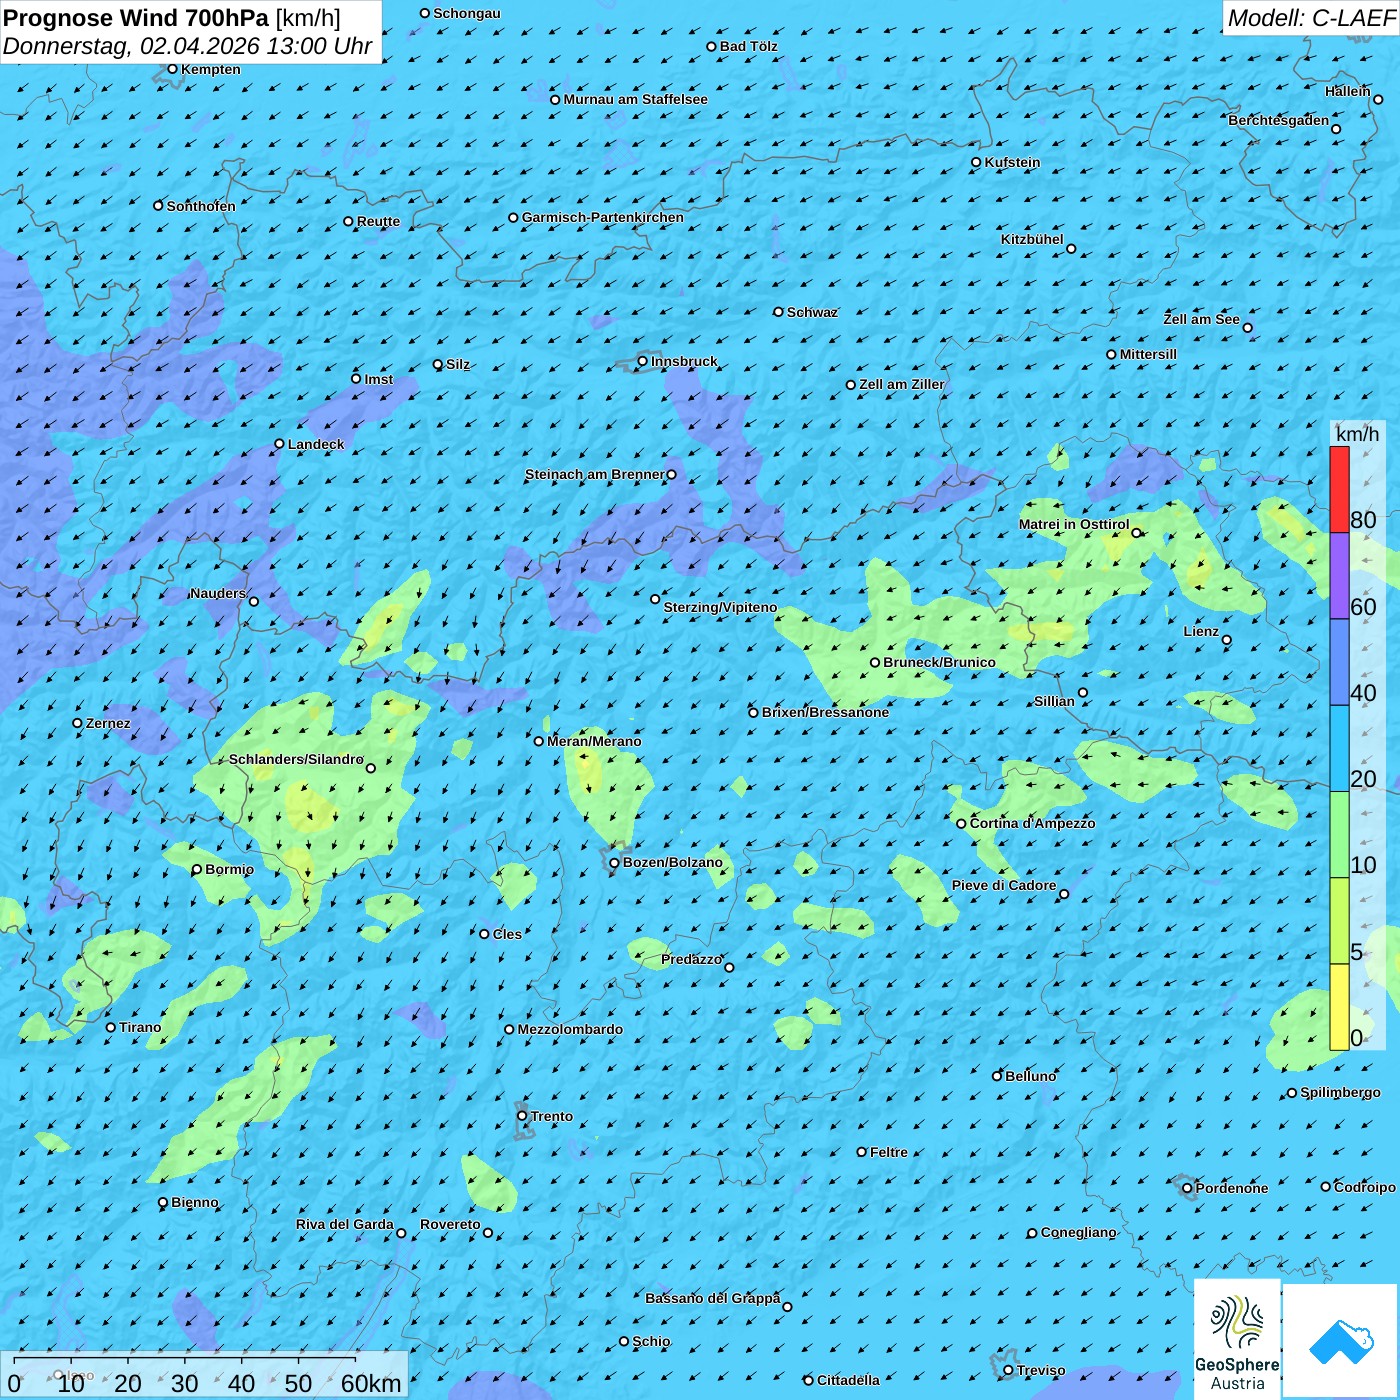Screen dimensions: 1400x1400
Task: Click the 'Cles' label
Action: click(x=507, y=934)
